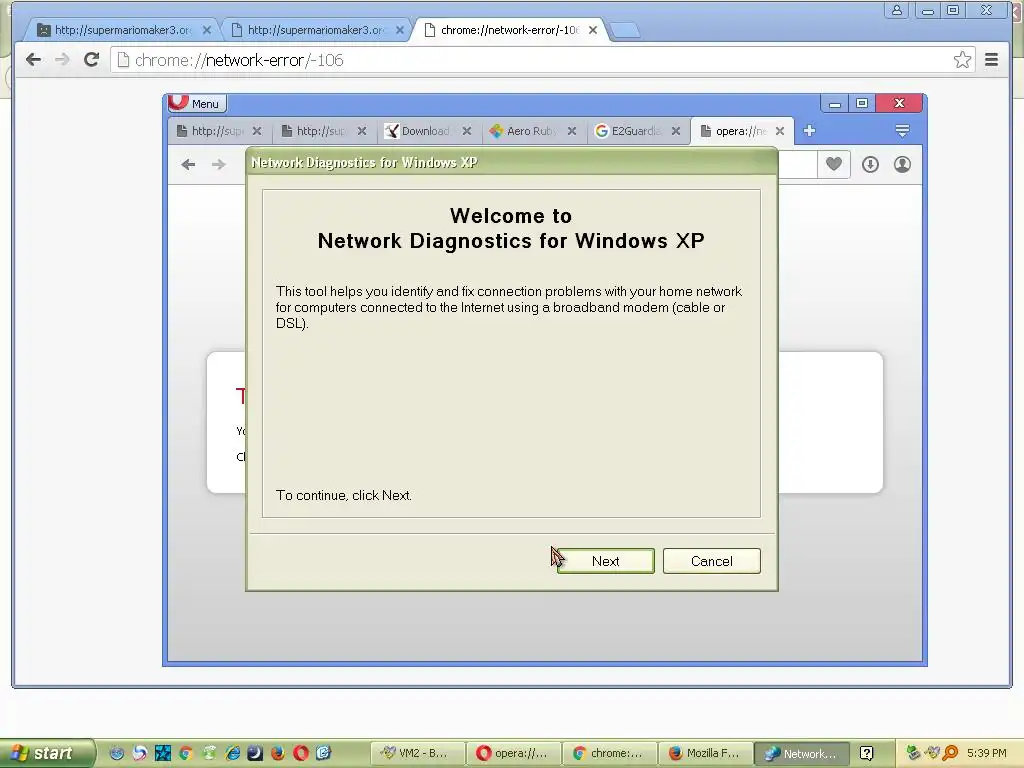The width and height of the screenshot is (1024, 768).
Task: Close the E2Guardian tab in Opera
Action: pos(676,131)
